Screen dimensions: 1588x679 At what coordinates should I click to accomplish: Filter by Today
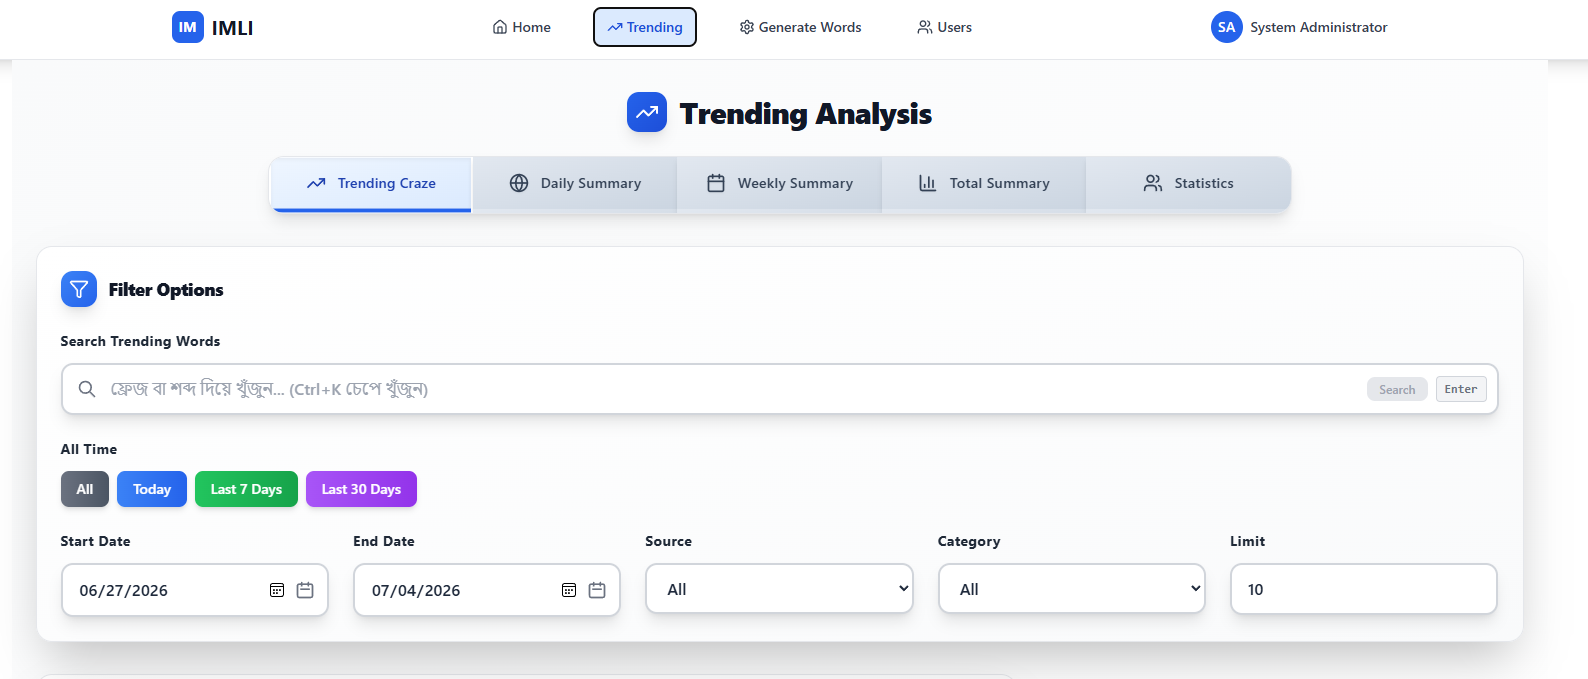pyautogui.click(x=152, y=489)
